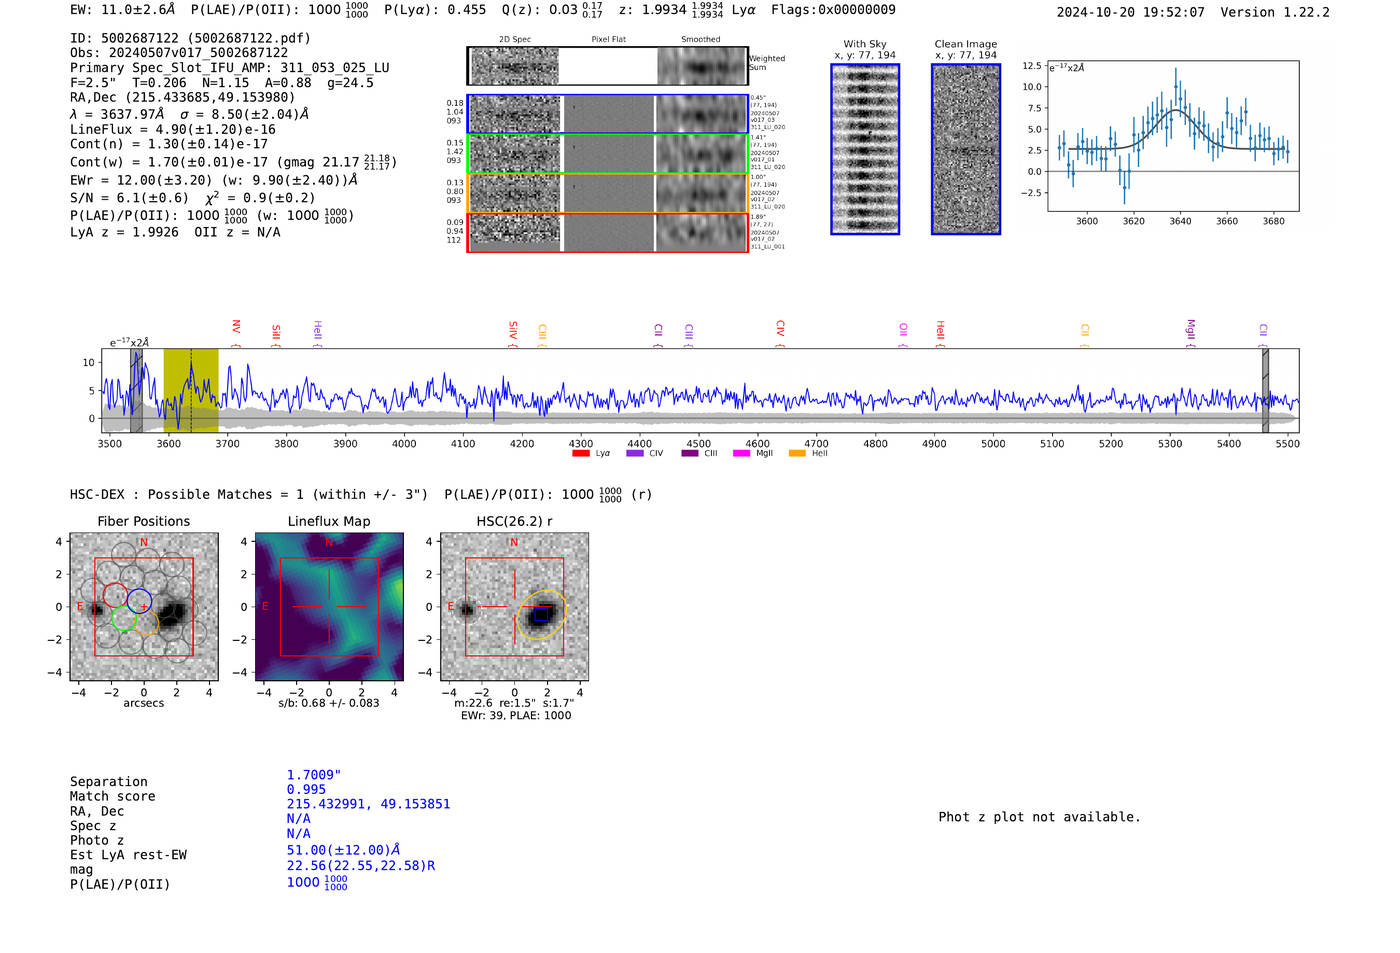Select the magenta MgII legend swatch
The image size is (1400, 953).
click(x=741, y=454)
